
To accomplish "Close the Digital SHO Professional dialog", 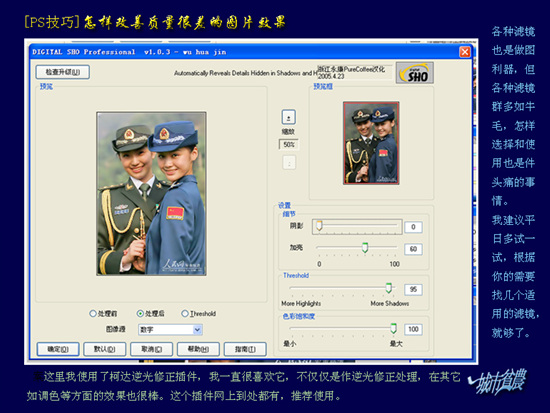I will 465,52.
